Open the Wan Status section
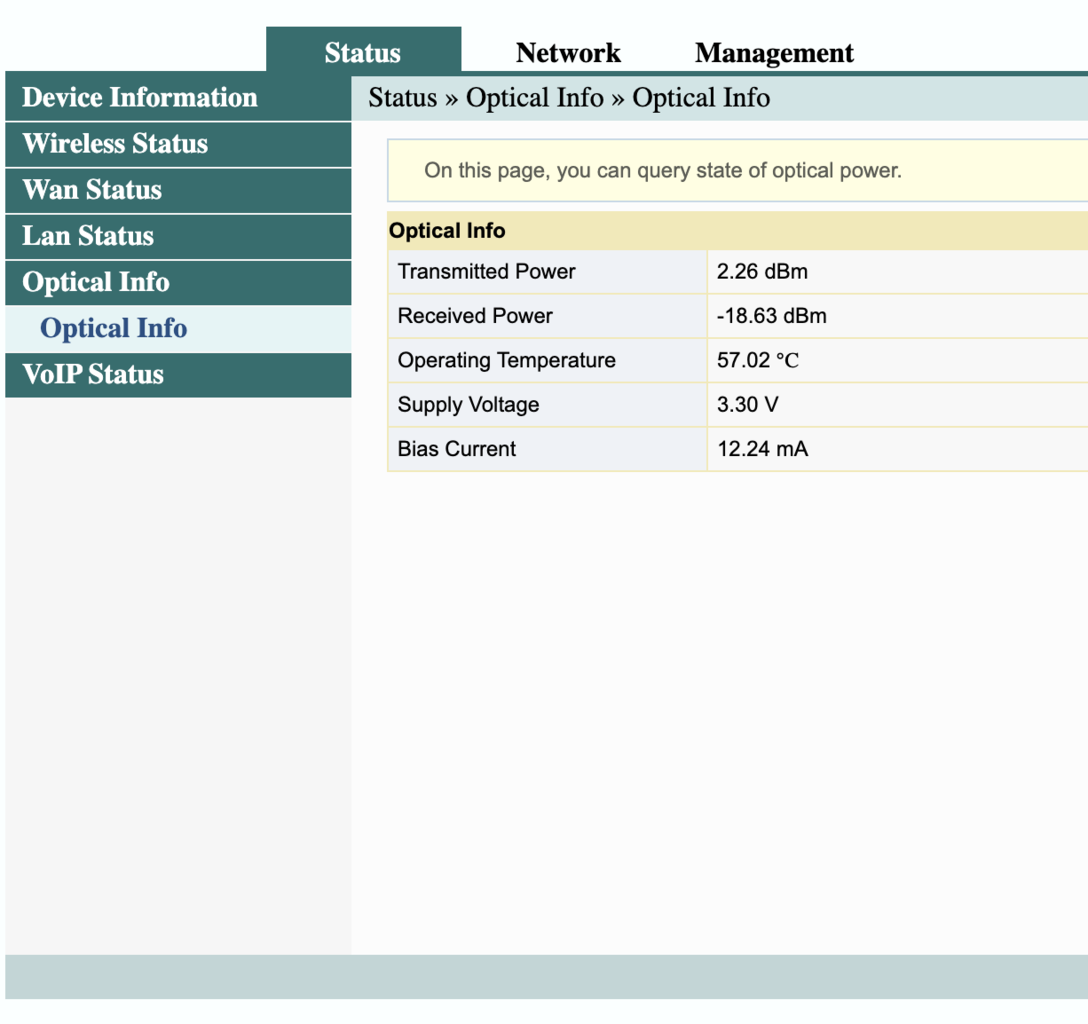1088x1024 pixels. tap(92, 190)
